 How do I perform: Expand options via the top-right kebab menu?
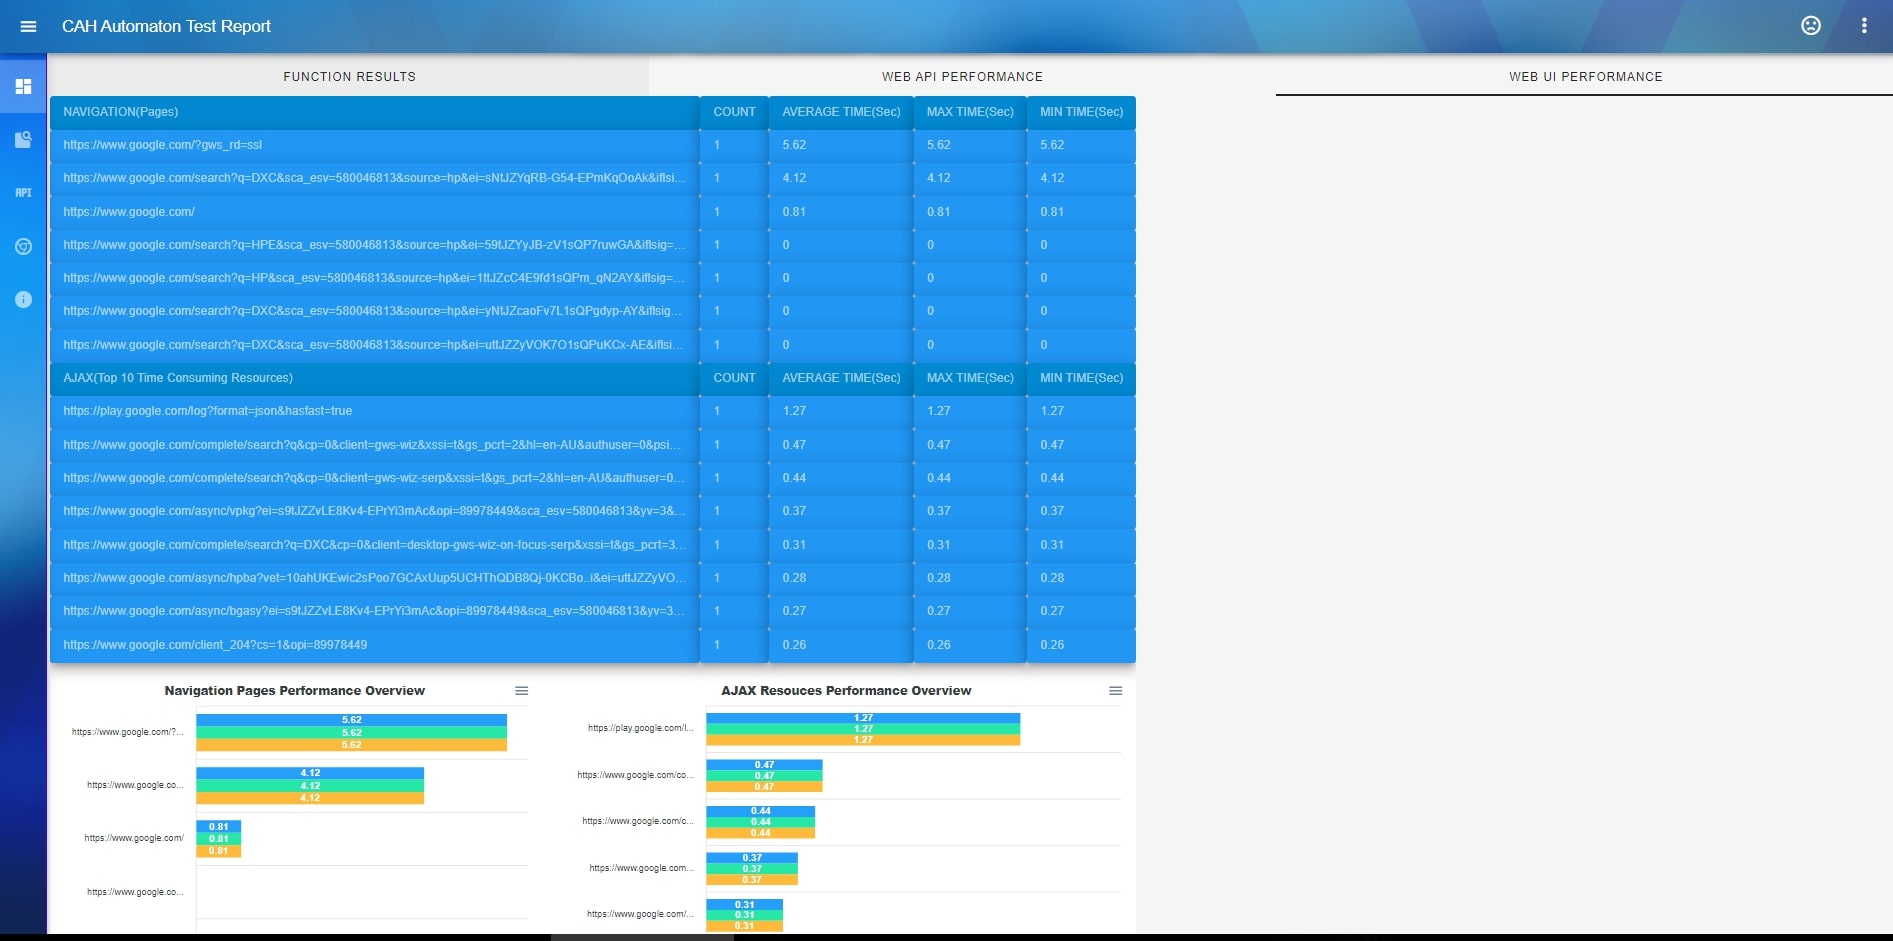1864,27
